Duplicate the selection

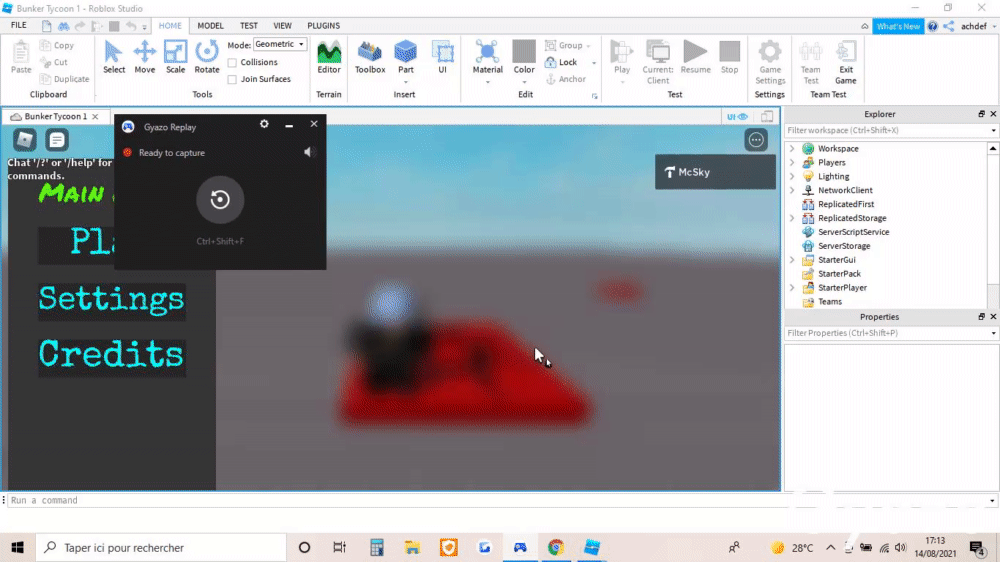pyautogui.click(x=64, y=78)
